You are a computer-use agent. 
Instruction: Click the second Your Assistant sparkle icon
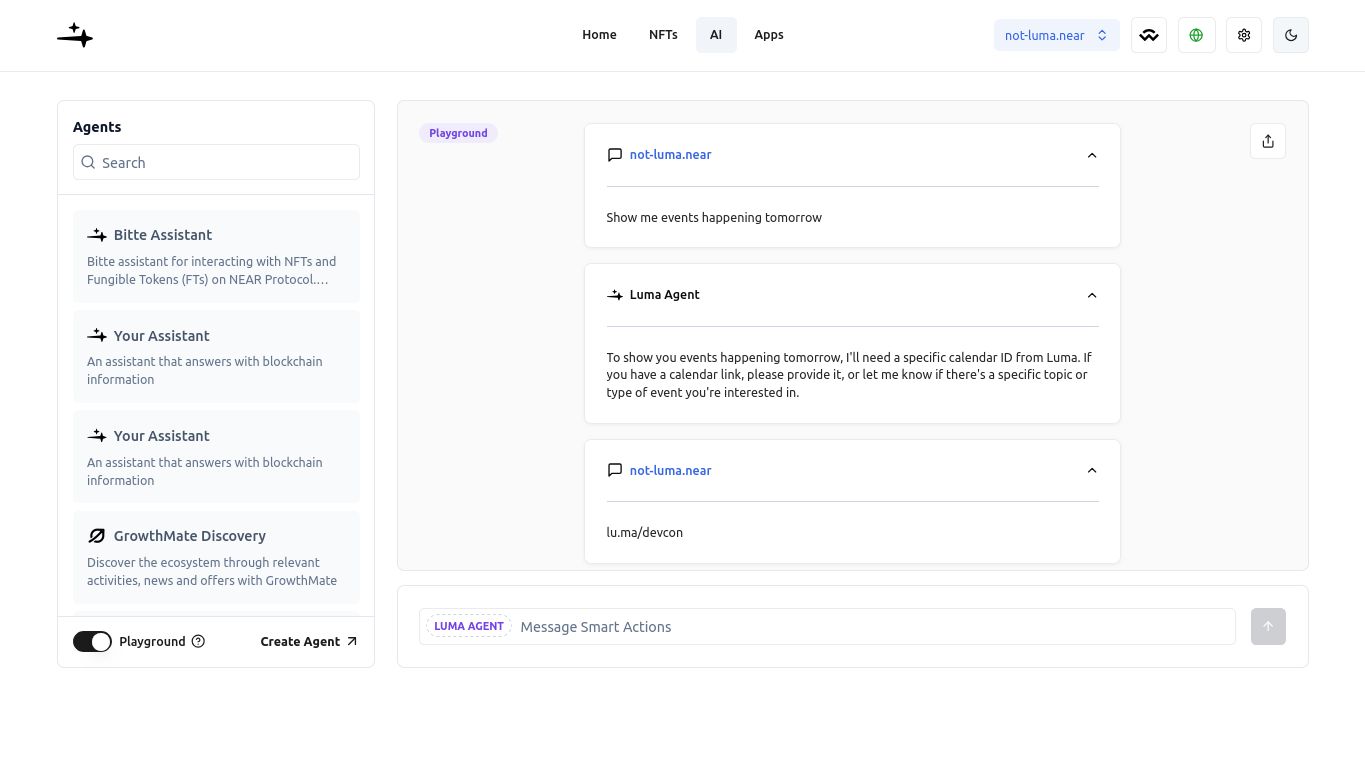click(97, 436)
